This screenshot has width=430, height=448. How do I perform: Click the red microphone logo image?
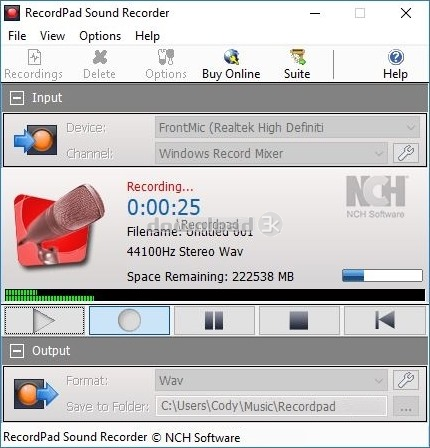tap(59, 226)
